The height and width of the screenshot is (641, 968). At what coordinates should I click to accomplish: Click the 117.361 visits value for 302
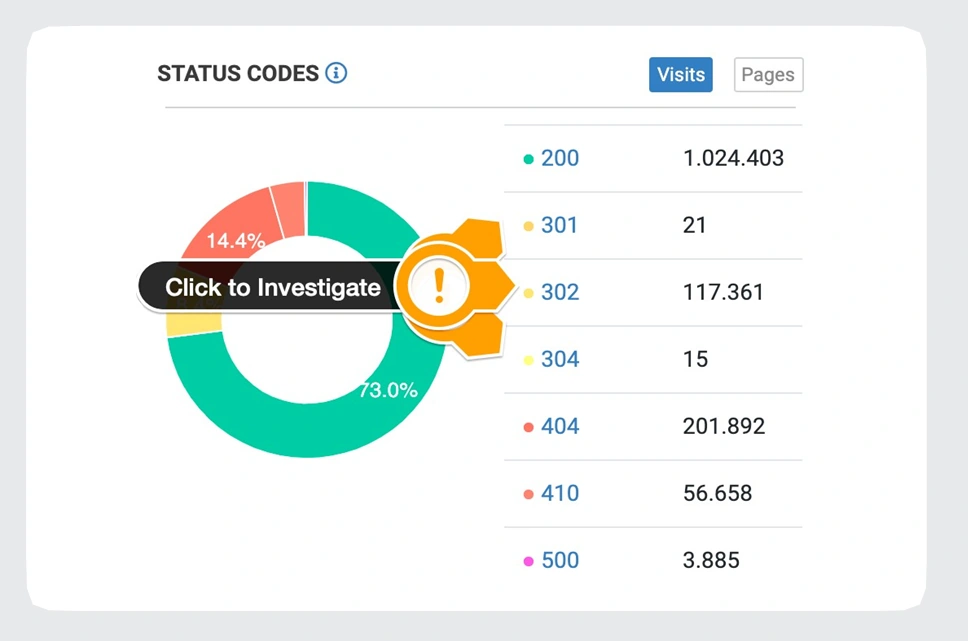coord(723,292)
